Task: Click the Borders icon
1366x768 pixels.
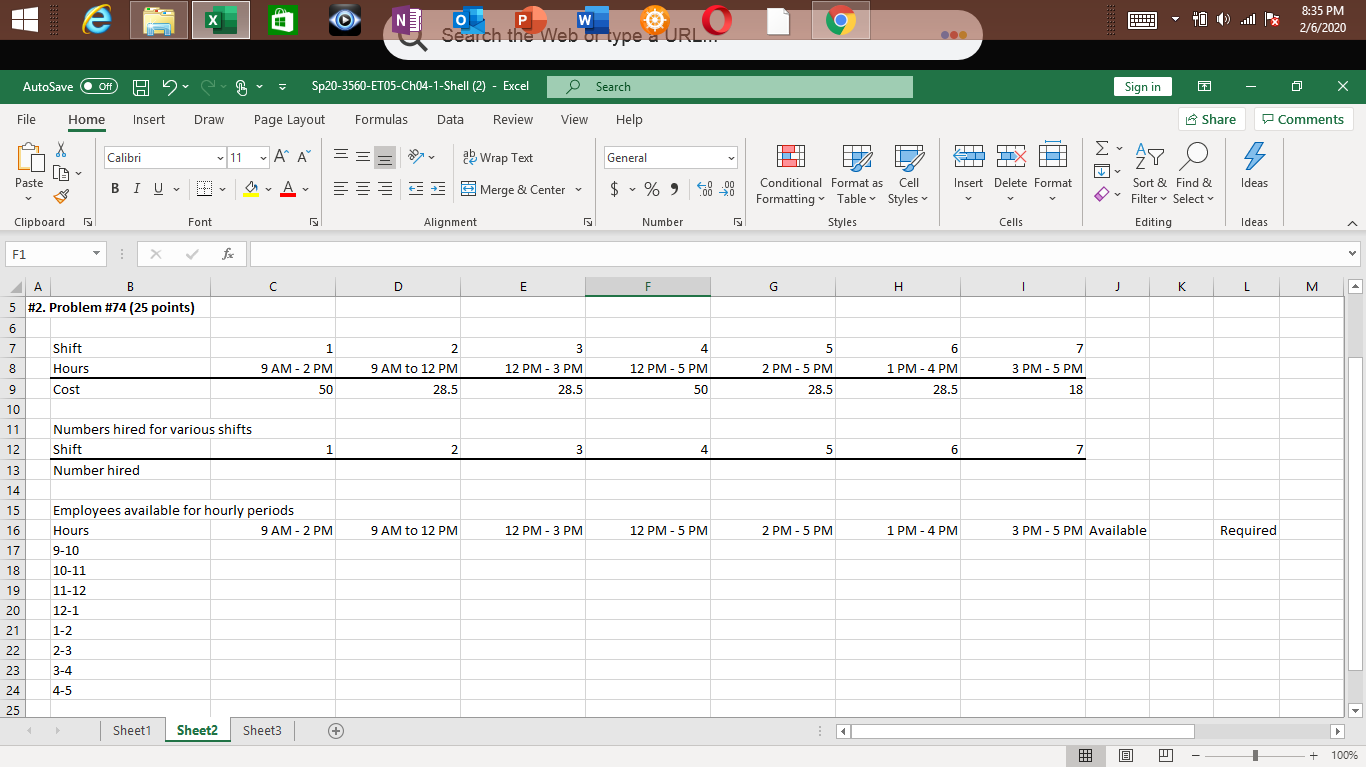Action: coord(202,189)
